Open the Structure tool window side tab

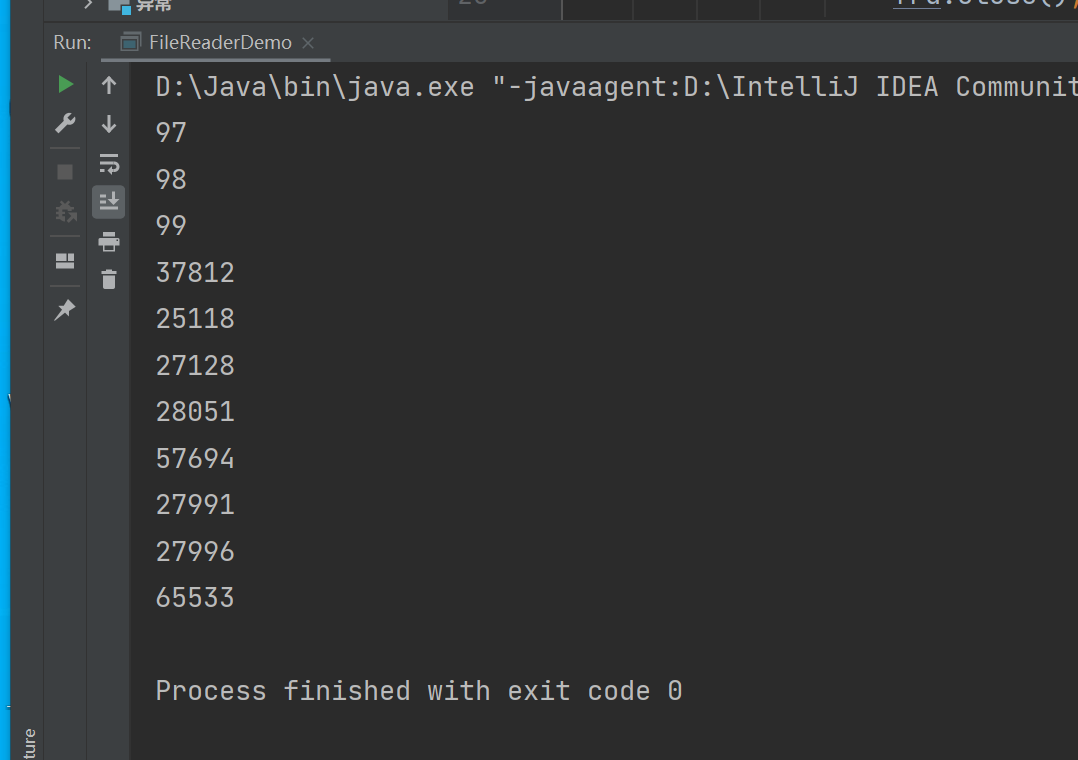pos(29,744)
